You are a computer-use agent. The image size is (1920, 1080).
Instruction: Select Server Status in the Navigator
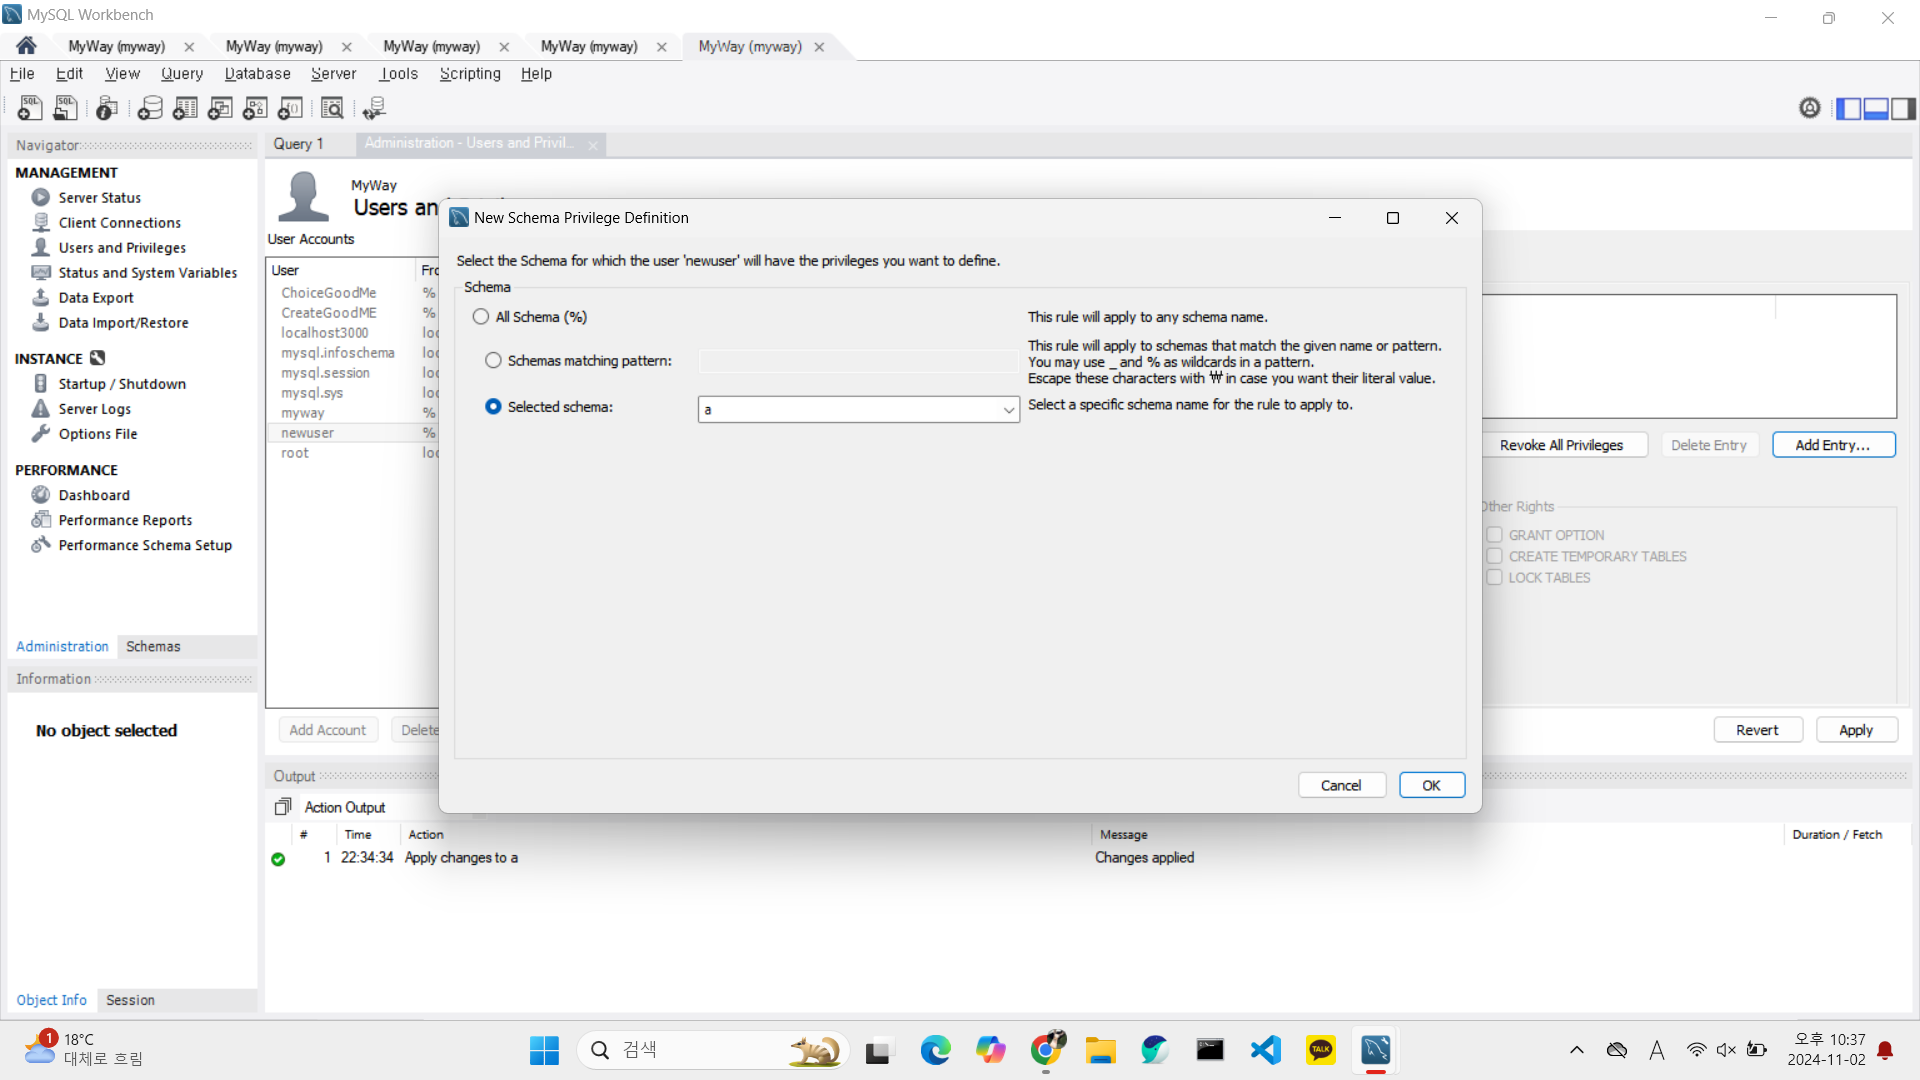click(x=99, y=198)
